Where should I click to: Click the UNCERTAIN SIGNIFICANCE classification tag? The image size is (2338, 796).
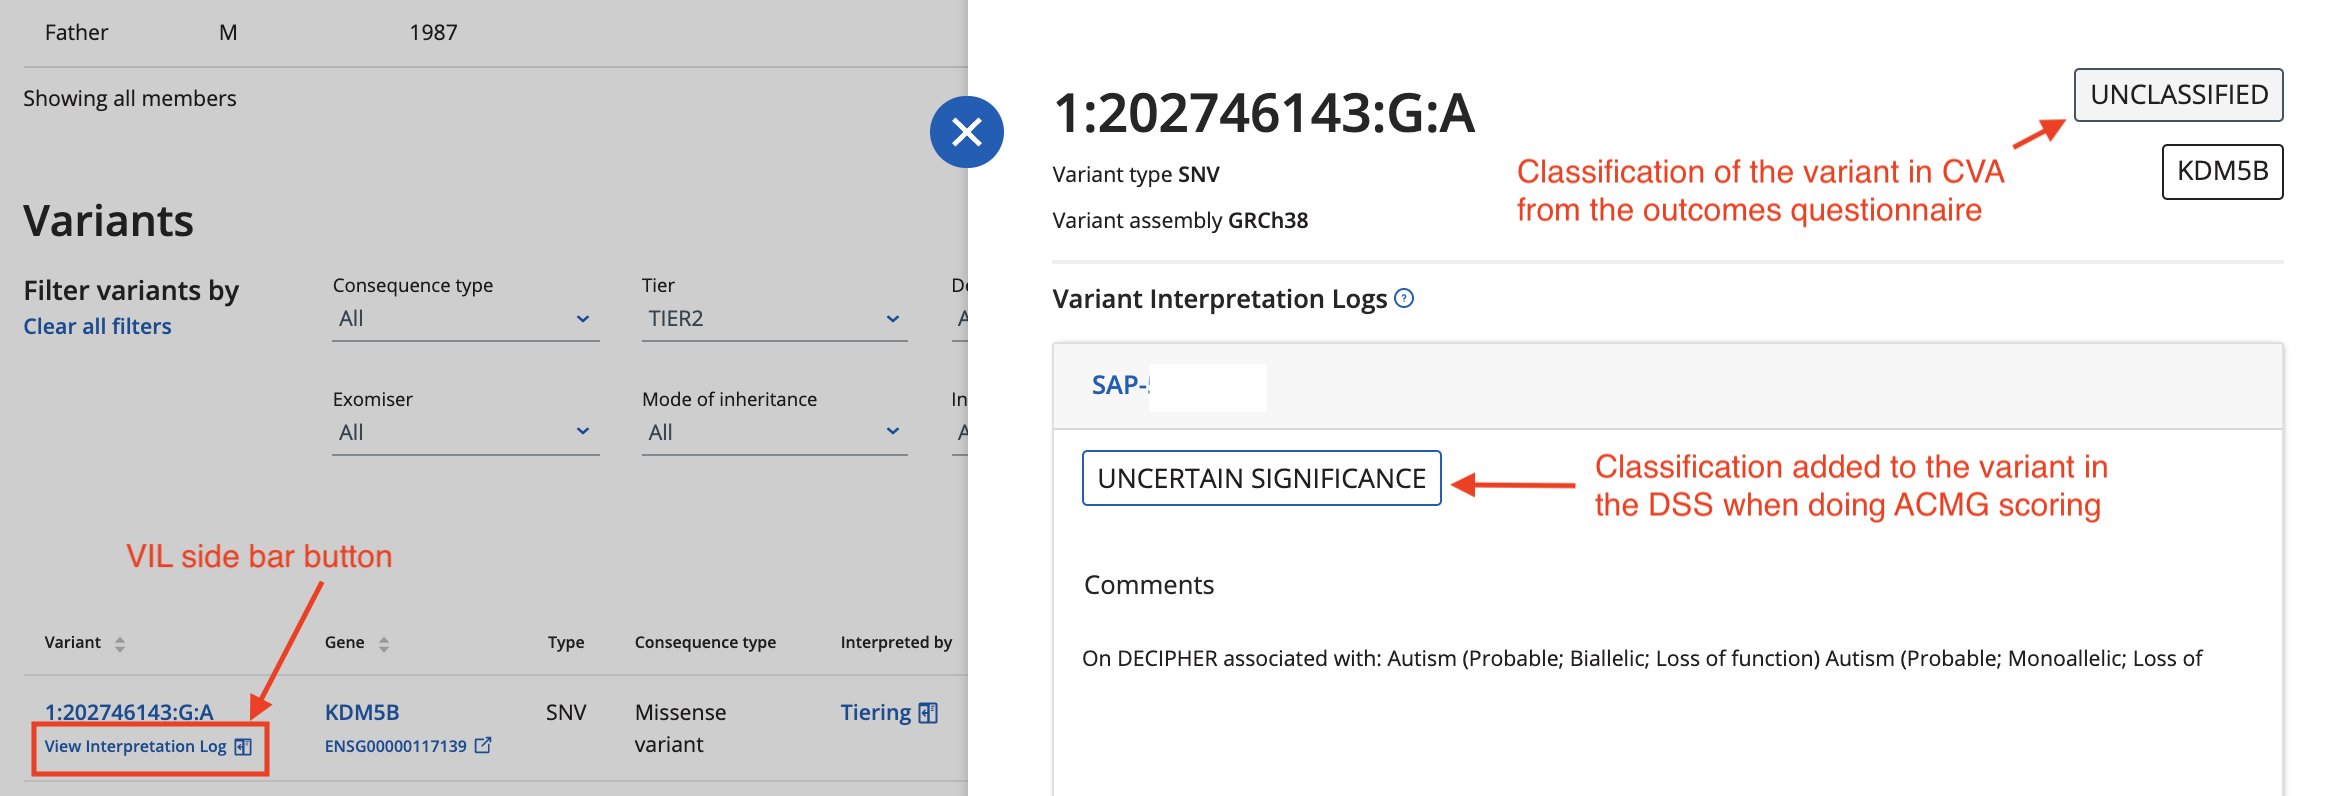pos(1261,478)
